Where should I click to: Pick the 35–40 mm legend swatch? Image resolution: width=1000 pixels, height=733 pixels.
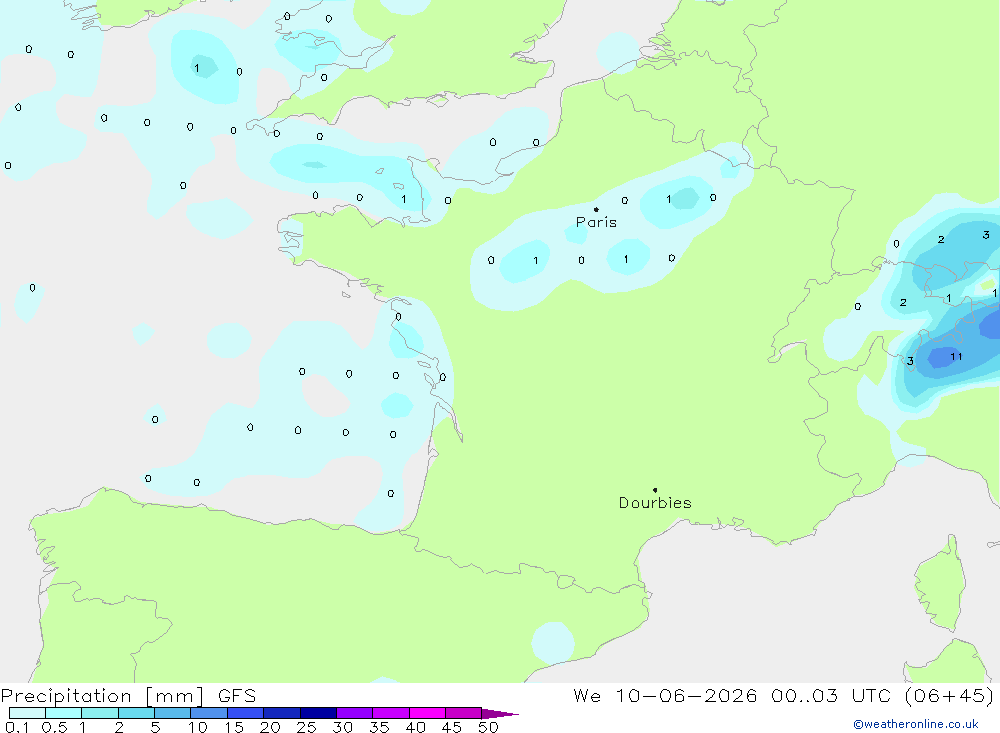[x=390, y=713]
